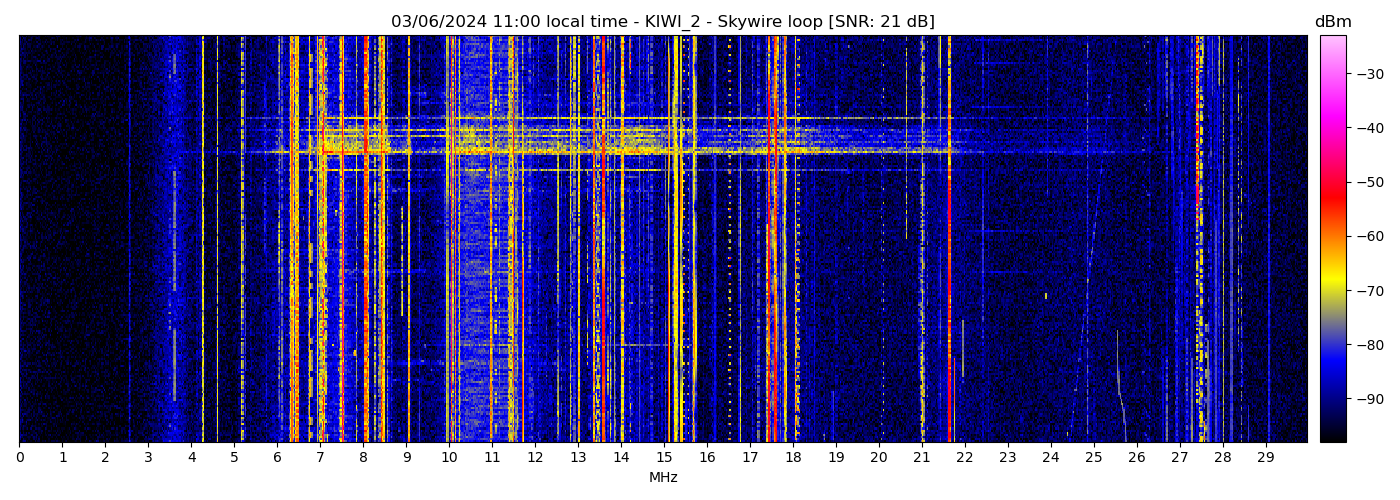Click the 10 tick label on the frequency axis

(x=449, y=457)
